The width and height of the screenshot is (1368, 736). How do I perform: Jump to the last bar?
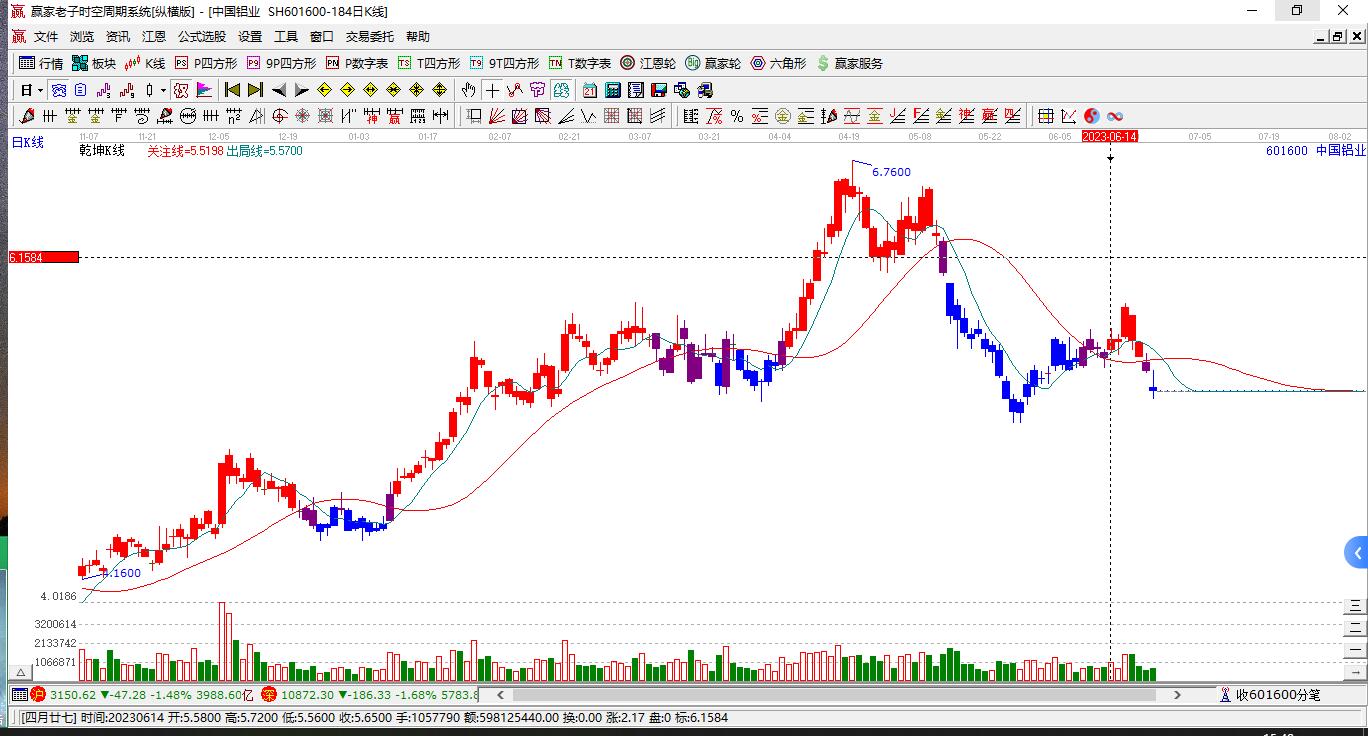pos(255,90)
